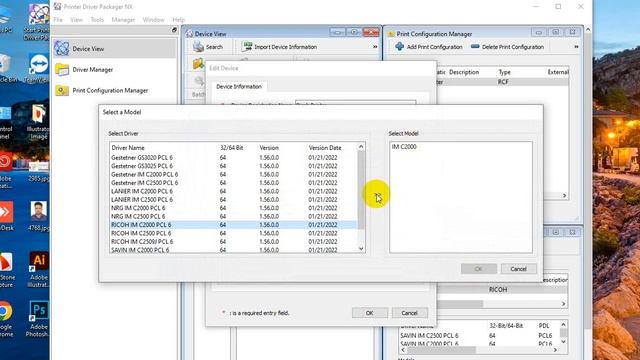Select Gestetner IM C2000 PCL 6 driver
Viewport: 640px width, 360px height.
[x=233, y=174]
